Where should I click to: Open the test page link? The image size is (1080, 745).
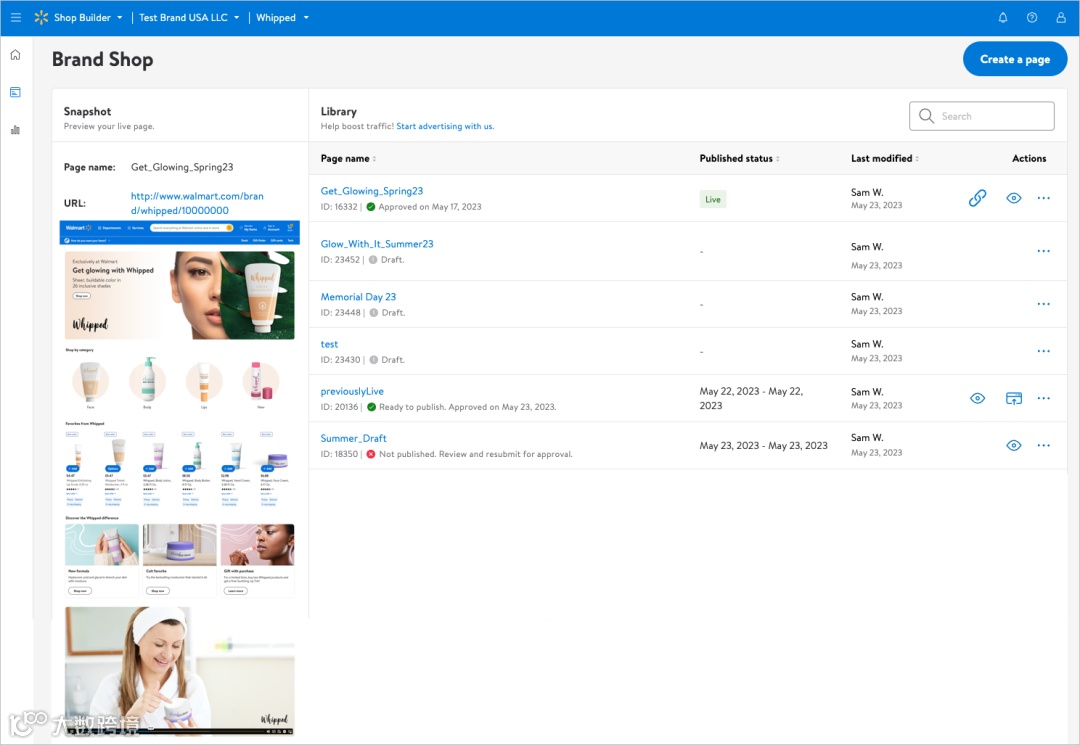pos(329,344)
